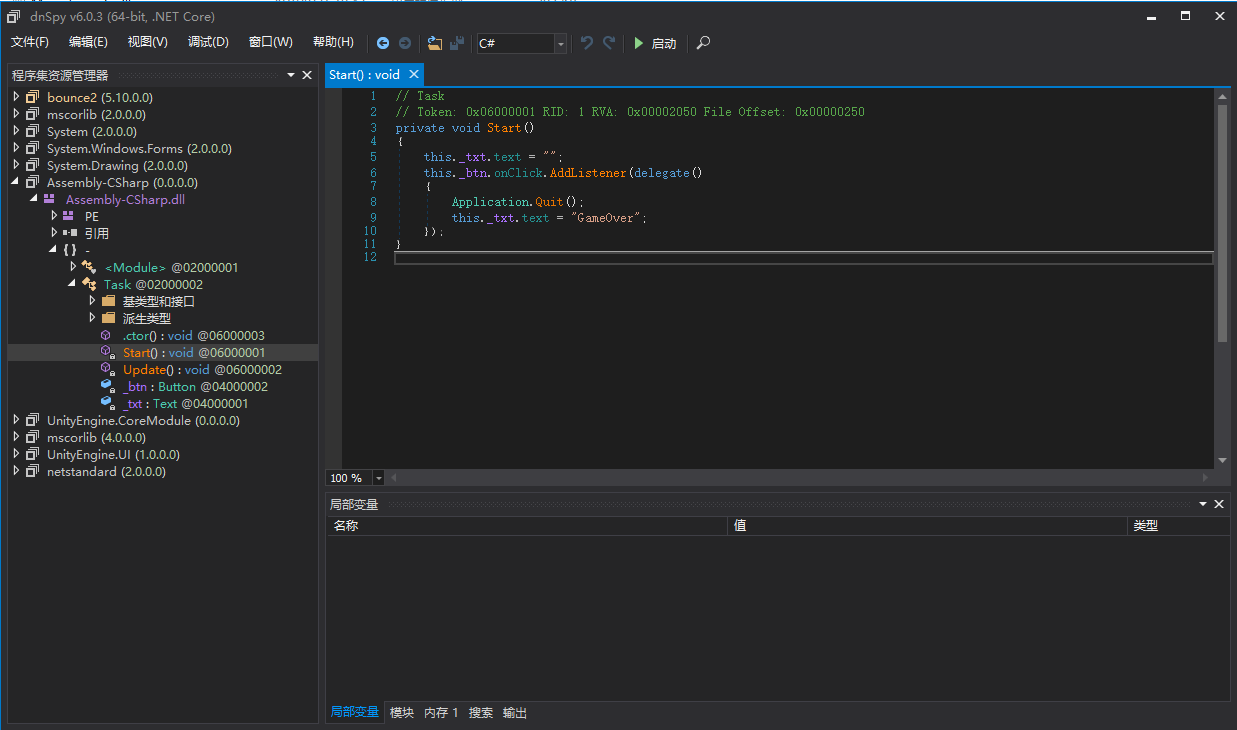Open the 编辑(E) menu
The height and width of the screenshot is (730, 1237).
pyautogui.click(x=88, y=42)
